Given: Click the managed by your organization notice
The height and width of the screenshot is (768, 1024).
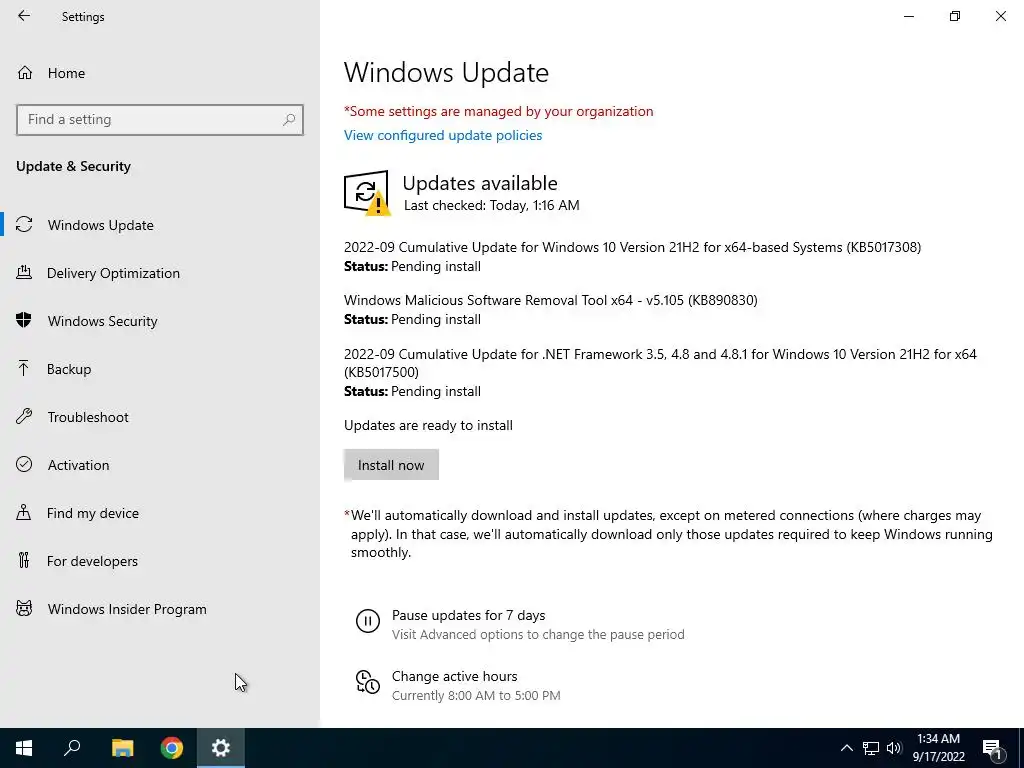Looking at the screenshot, I should click(499, 111).
